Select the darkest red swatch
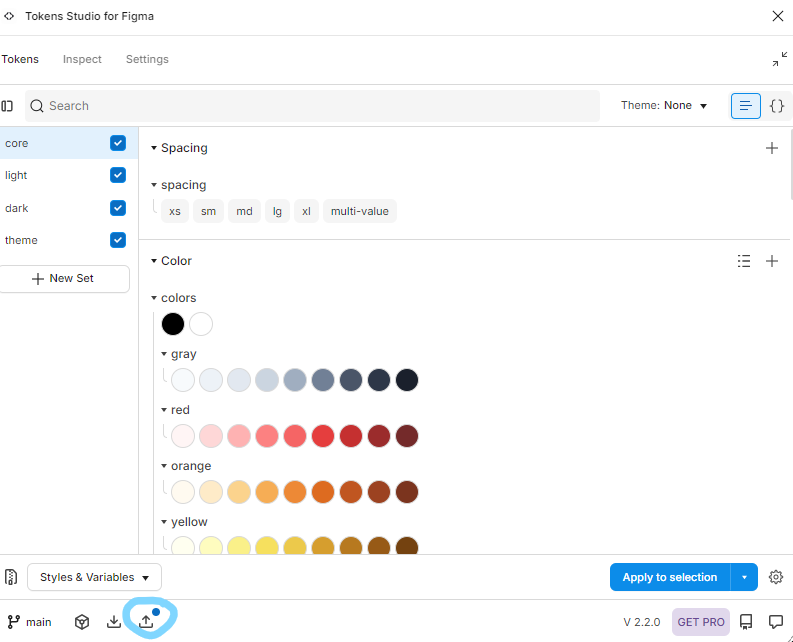This screenshot has width=793, height=642. point(407,436)
